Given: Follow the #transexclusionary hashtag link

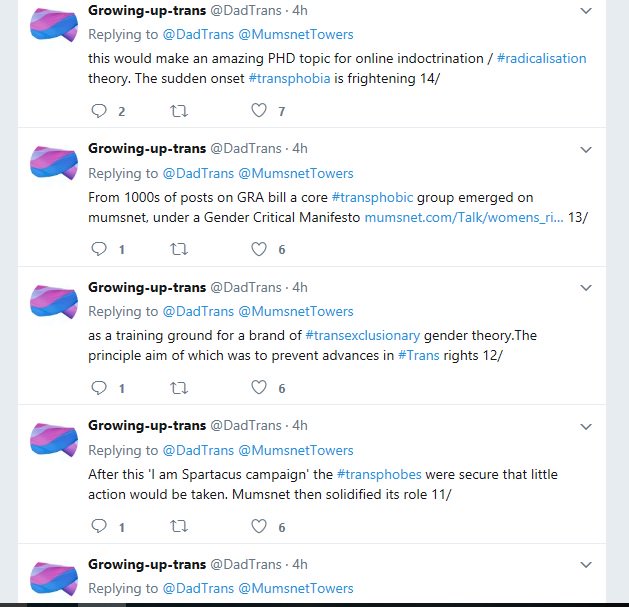Looking at the screenshot, I should pos(363,335).
